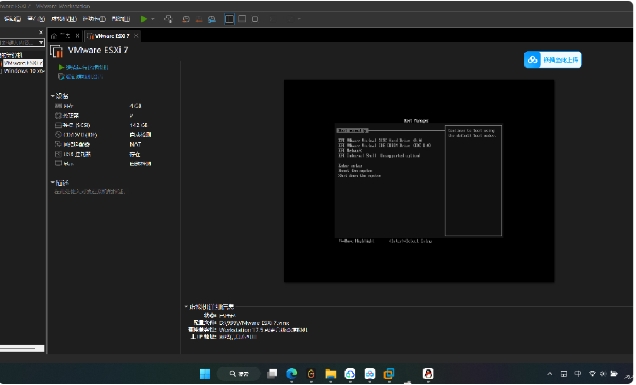
Task: Open the library search filter dropdown
Action: coord(41,42)
